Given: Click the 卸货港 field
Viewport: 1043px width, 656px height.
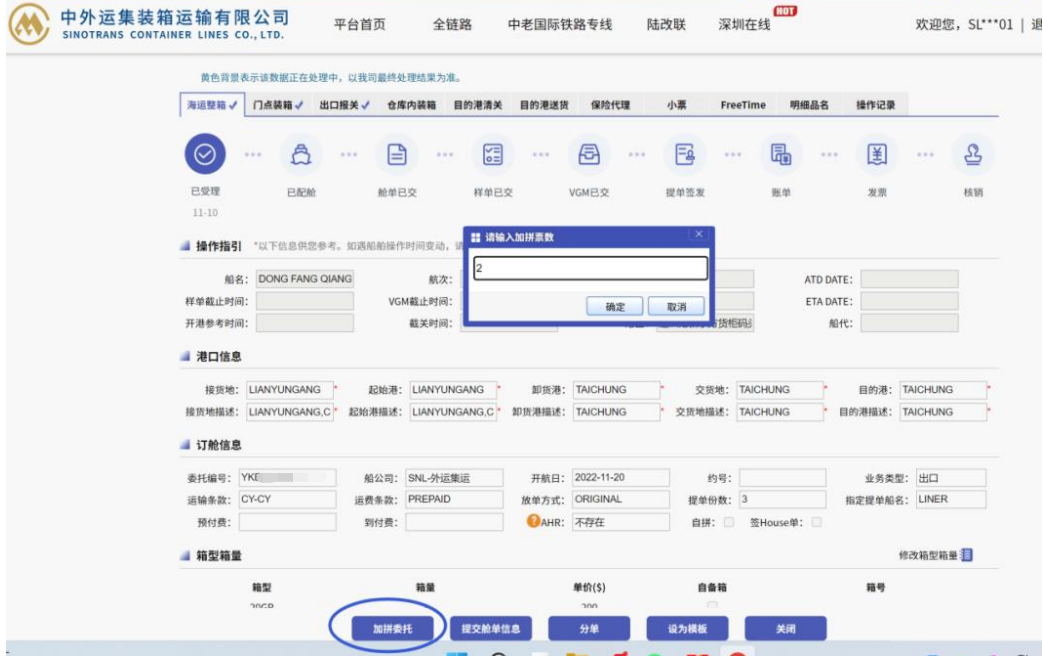Looking at the screenshot, I should pyautogui.click(x=616, y=390).
